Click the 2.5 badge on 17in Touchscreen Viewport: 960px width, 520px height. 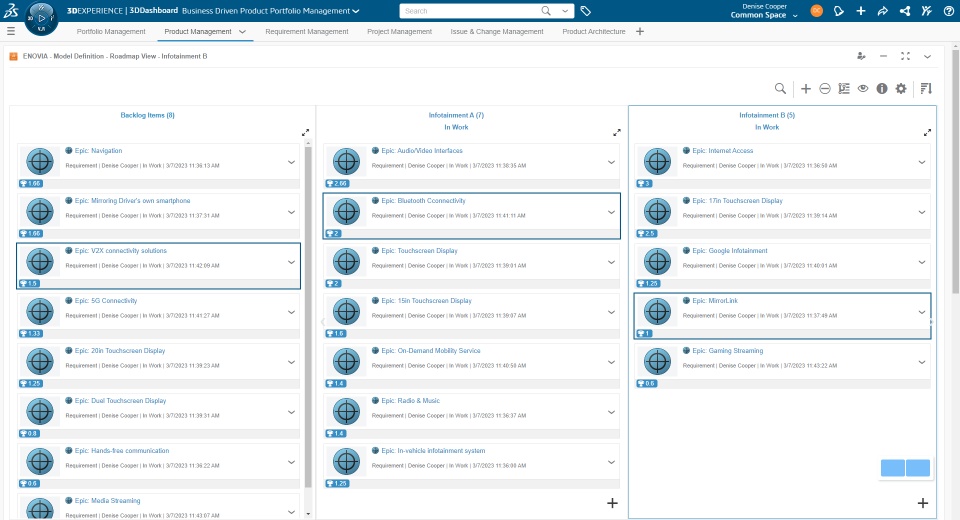click(647, 233)
